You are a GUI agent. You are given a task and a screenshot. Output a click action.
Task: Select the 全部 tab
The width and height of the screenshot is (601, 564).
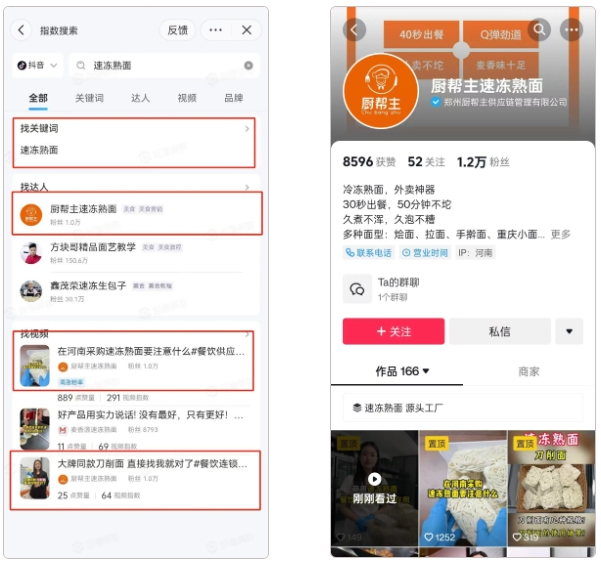(38, 98)
